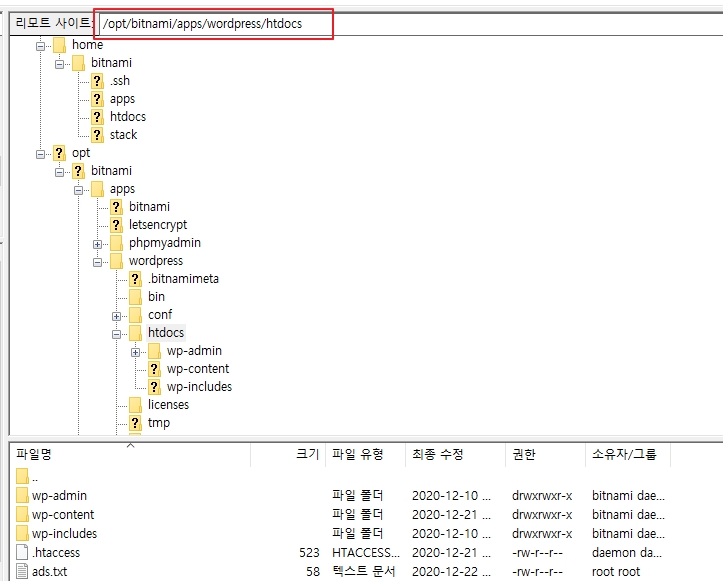This screenshot has height=581, width=723.
Task: Collapse the opt directory node
Action: 41,153
